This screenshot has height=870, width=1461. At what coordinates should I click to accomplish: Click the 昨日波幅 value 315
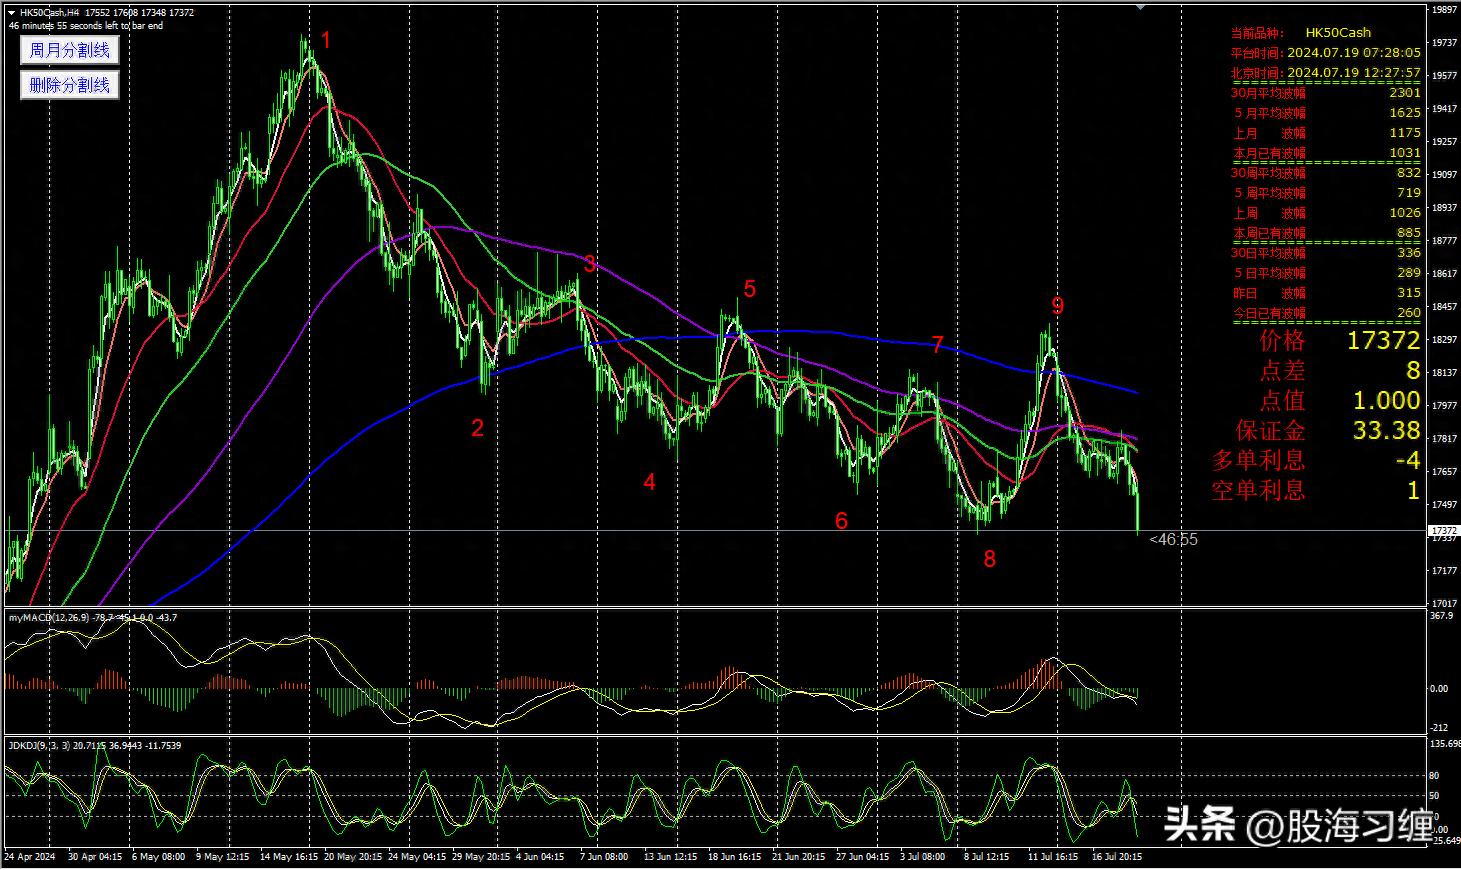pos(1409,293)
